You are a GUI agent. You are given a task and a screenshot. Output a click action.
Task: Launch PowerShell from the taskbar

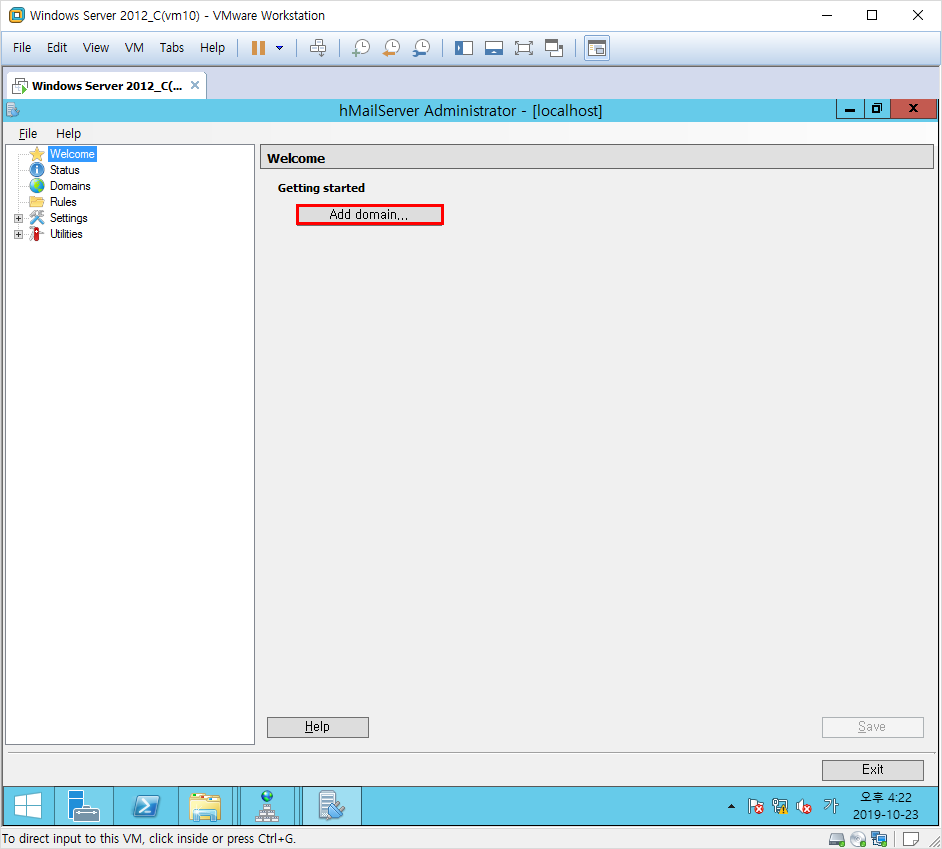[x=146, y=806]
